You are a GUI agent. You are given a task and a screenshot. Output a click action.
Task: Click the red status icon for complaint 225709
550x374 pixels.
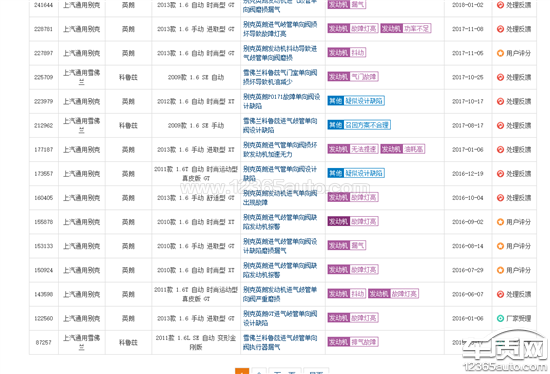[x=501, y=77]
